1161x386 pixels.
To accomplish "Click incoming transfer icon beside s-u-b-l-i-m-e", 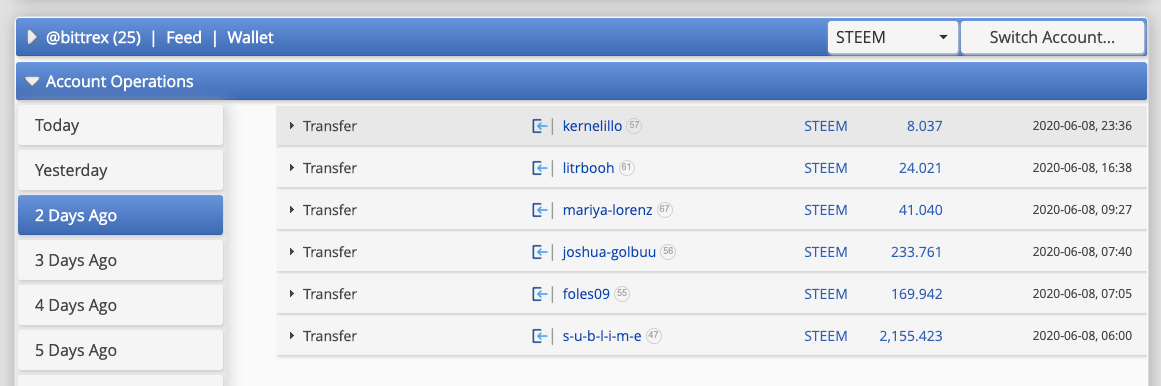I will point(540,336).
